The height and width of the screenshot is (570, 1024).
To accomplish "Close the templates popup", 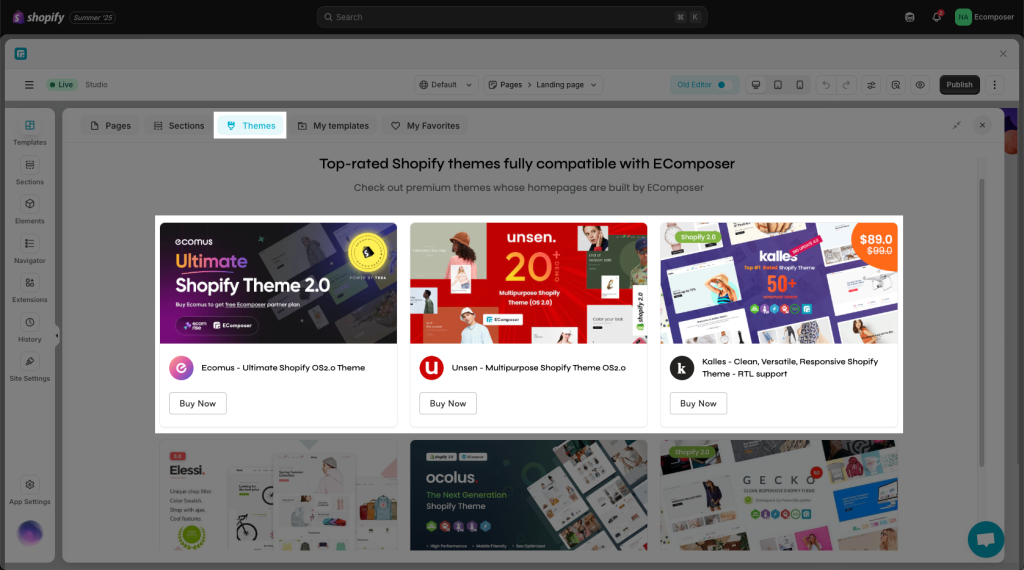I will point(982,125).
